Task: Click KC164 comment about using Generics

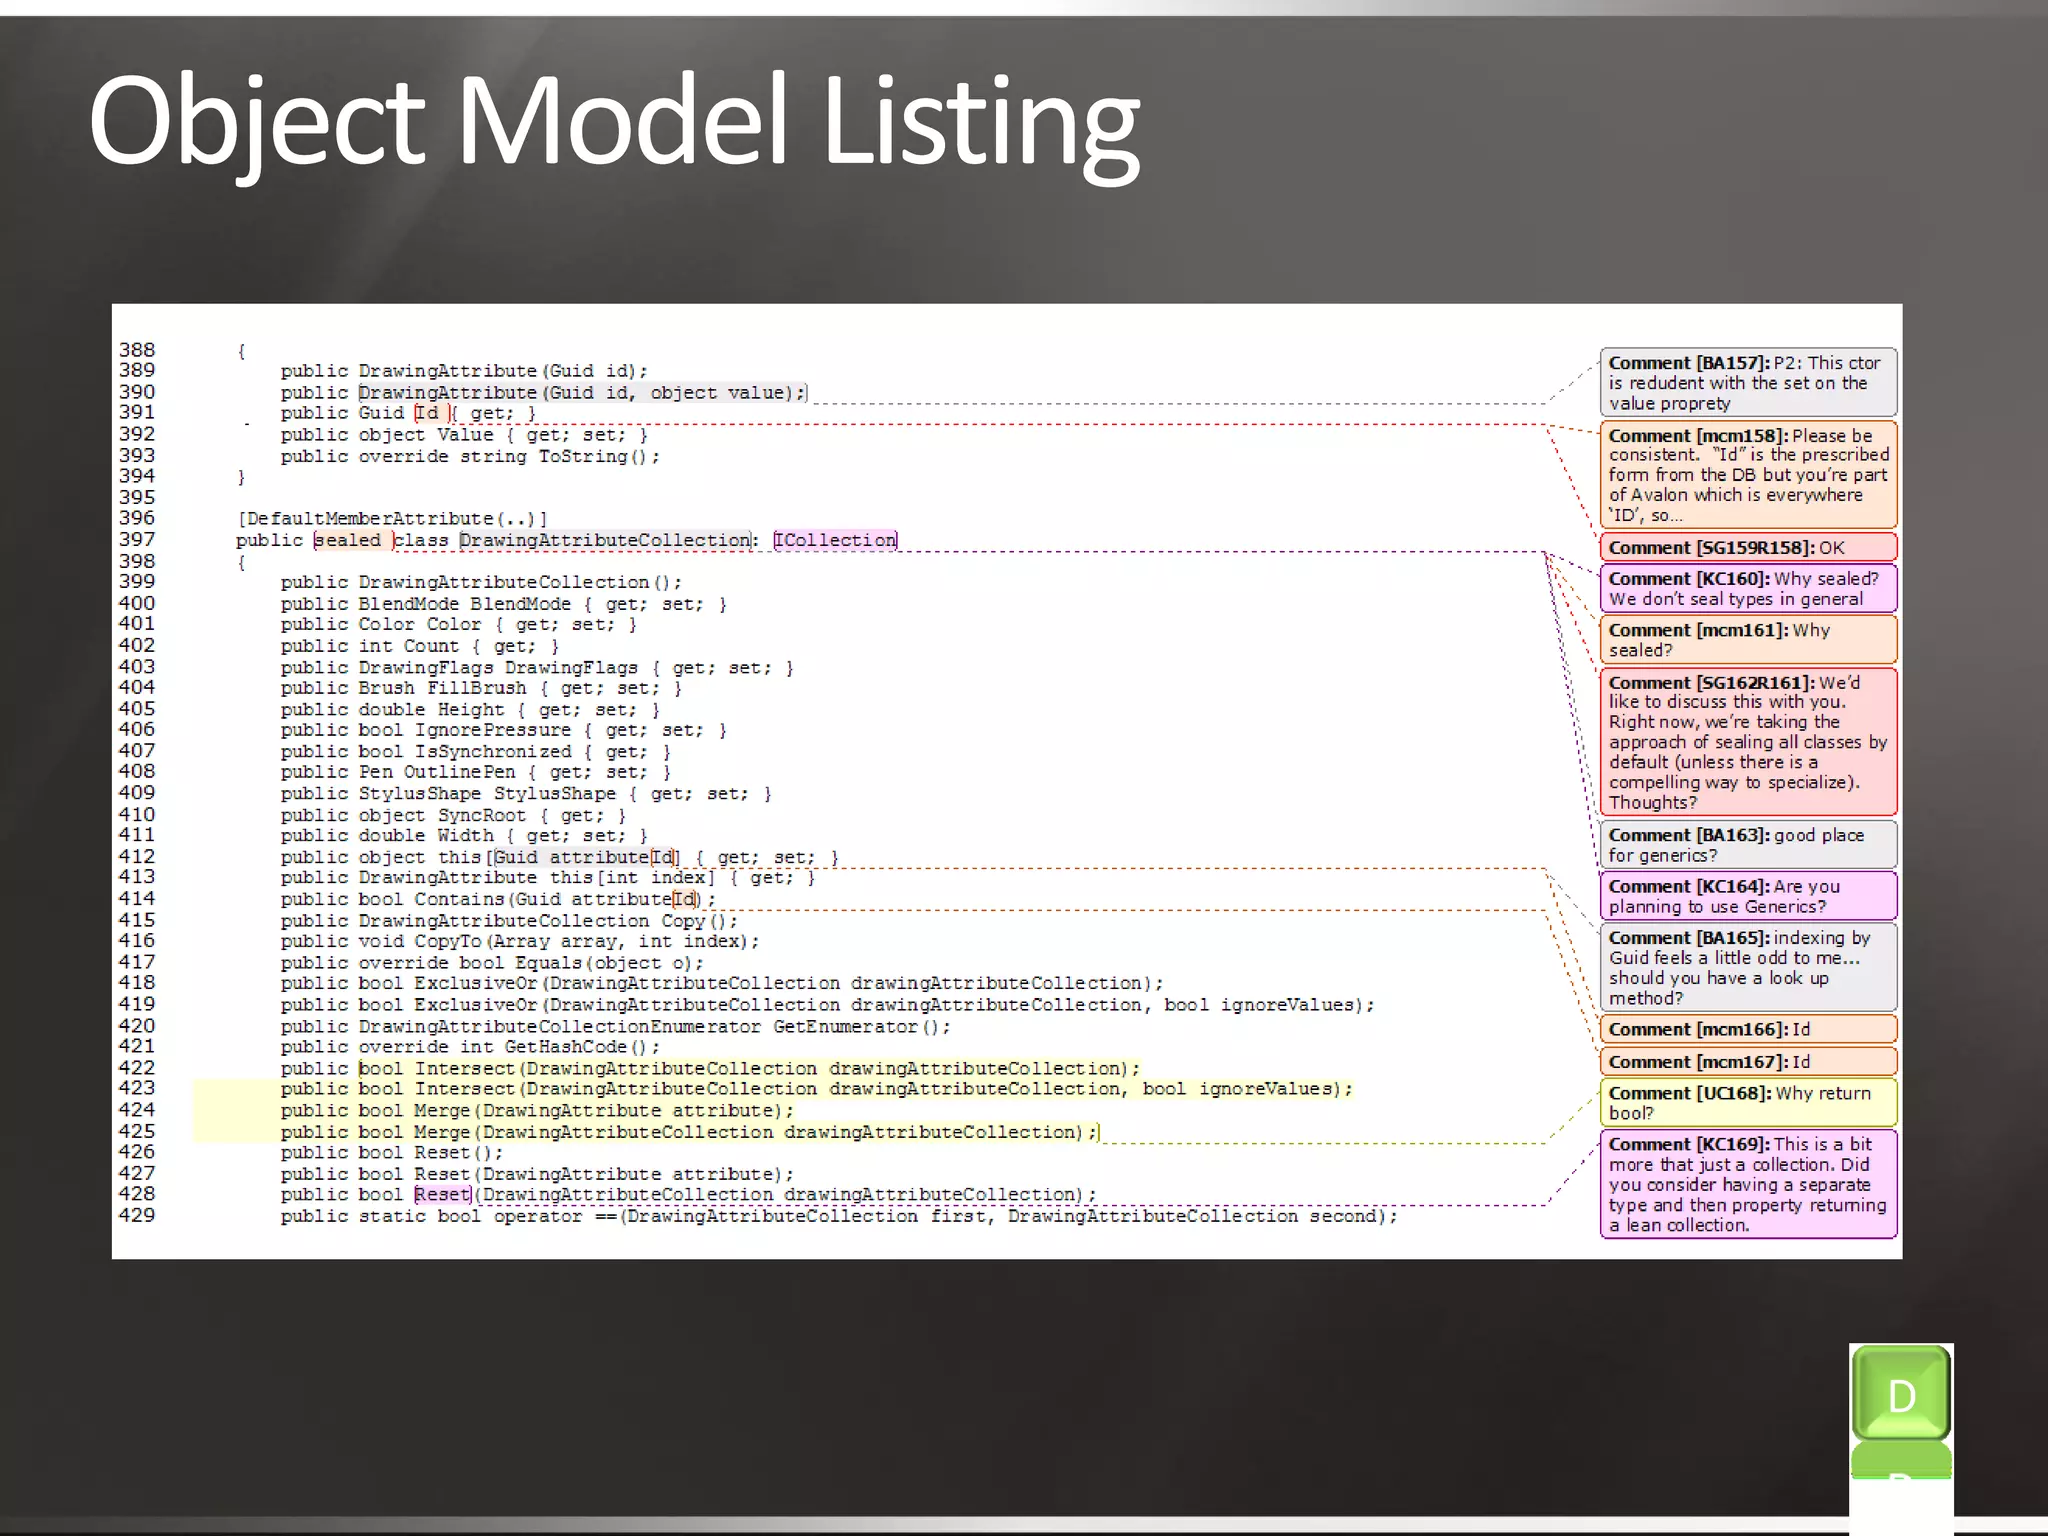Action: (1747, 896)
